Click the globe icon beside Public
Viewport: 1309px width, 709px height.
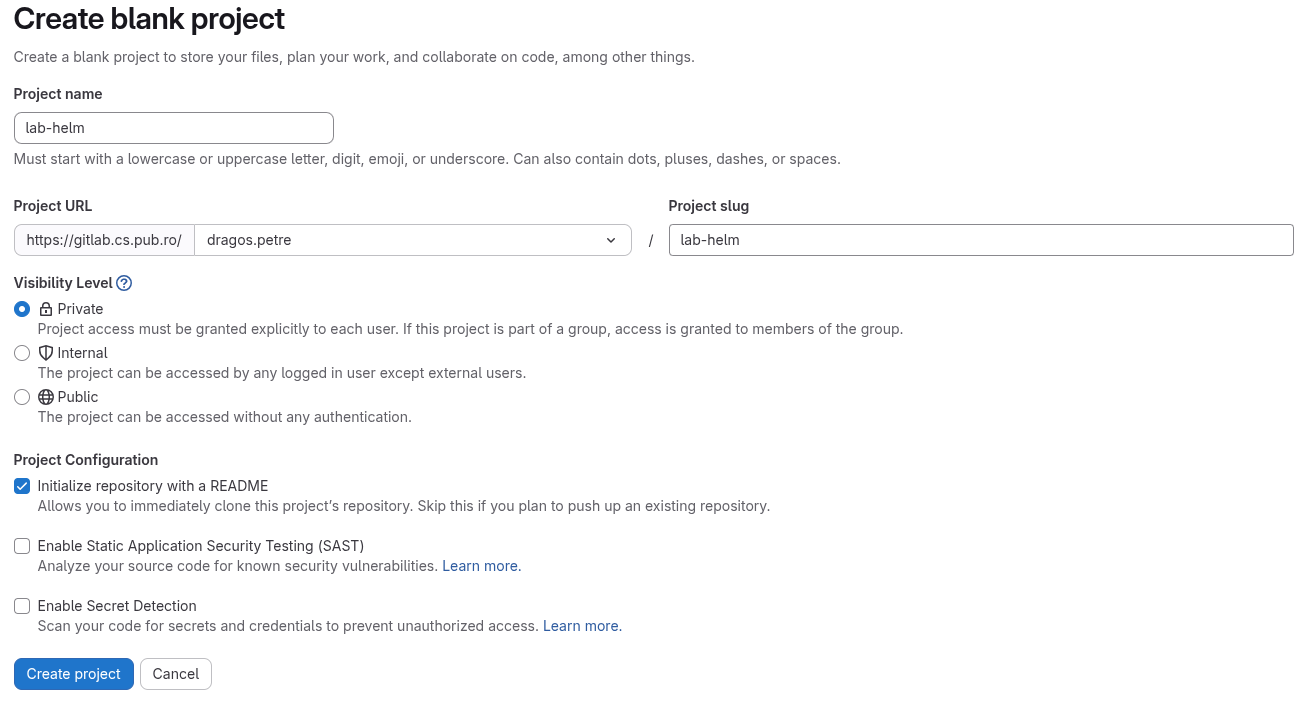click(44, 397)
